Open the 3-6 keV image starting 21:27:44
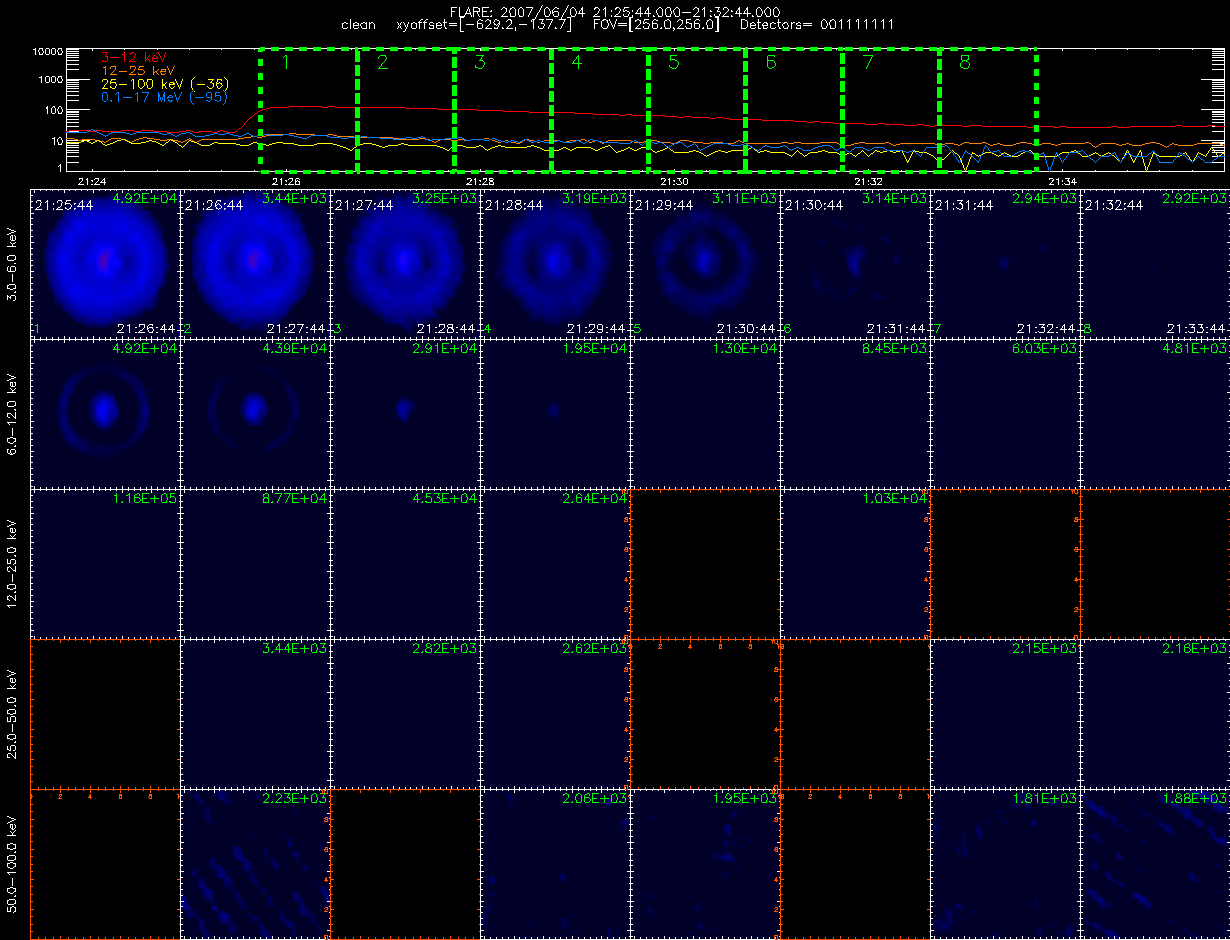 (405, 263)
